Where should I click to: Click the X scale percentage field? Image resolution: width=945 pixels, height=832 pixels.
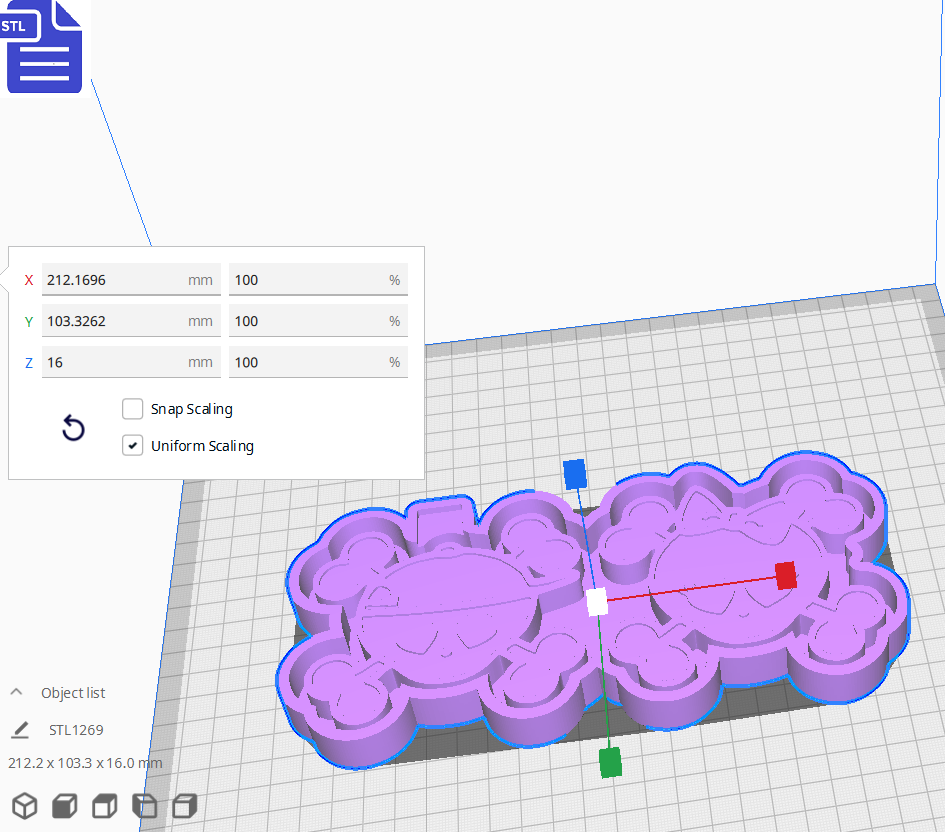[x=305, y=280]
